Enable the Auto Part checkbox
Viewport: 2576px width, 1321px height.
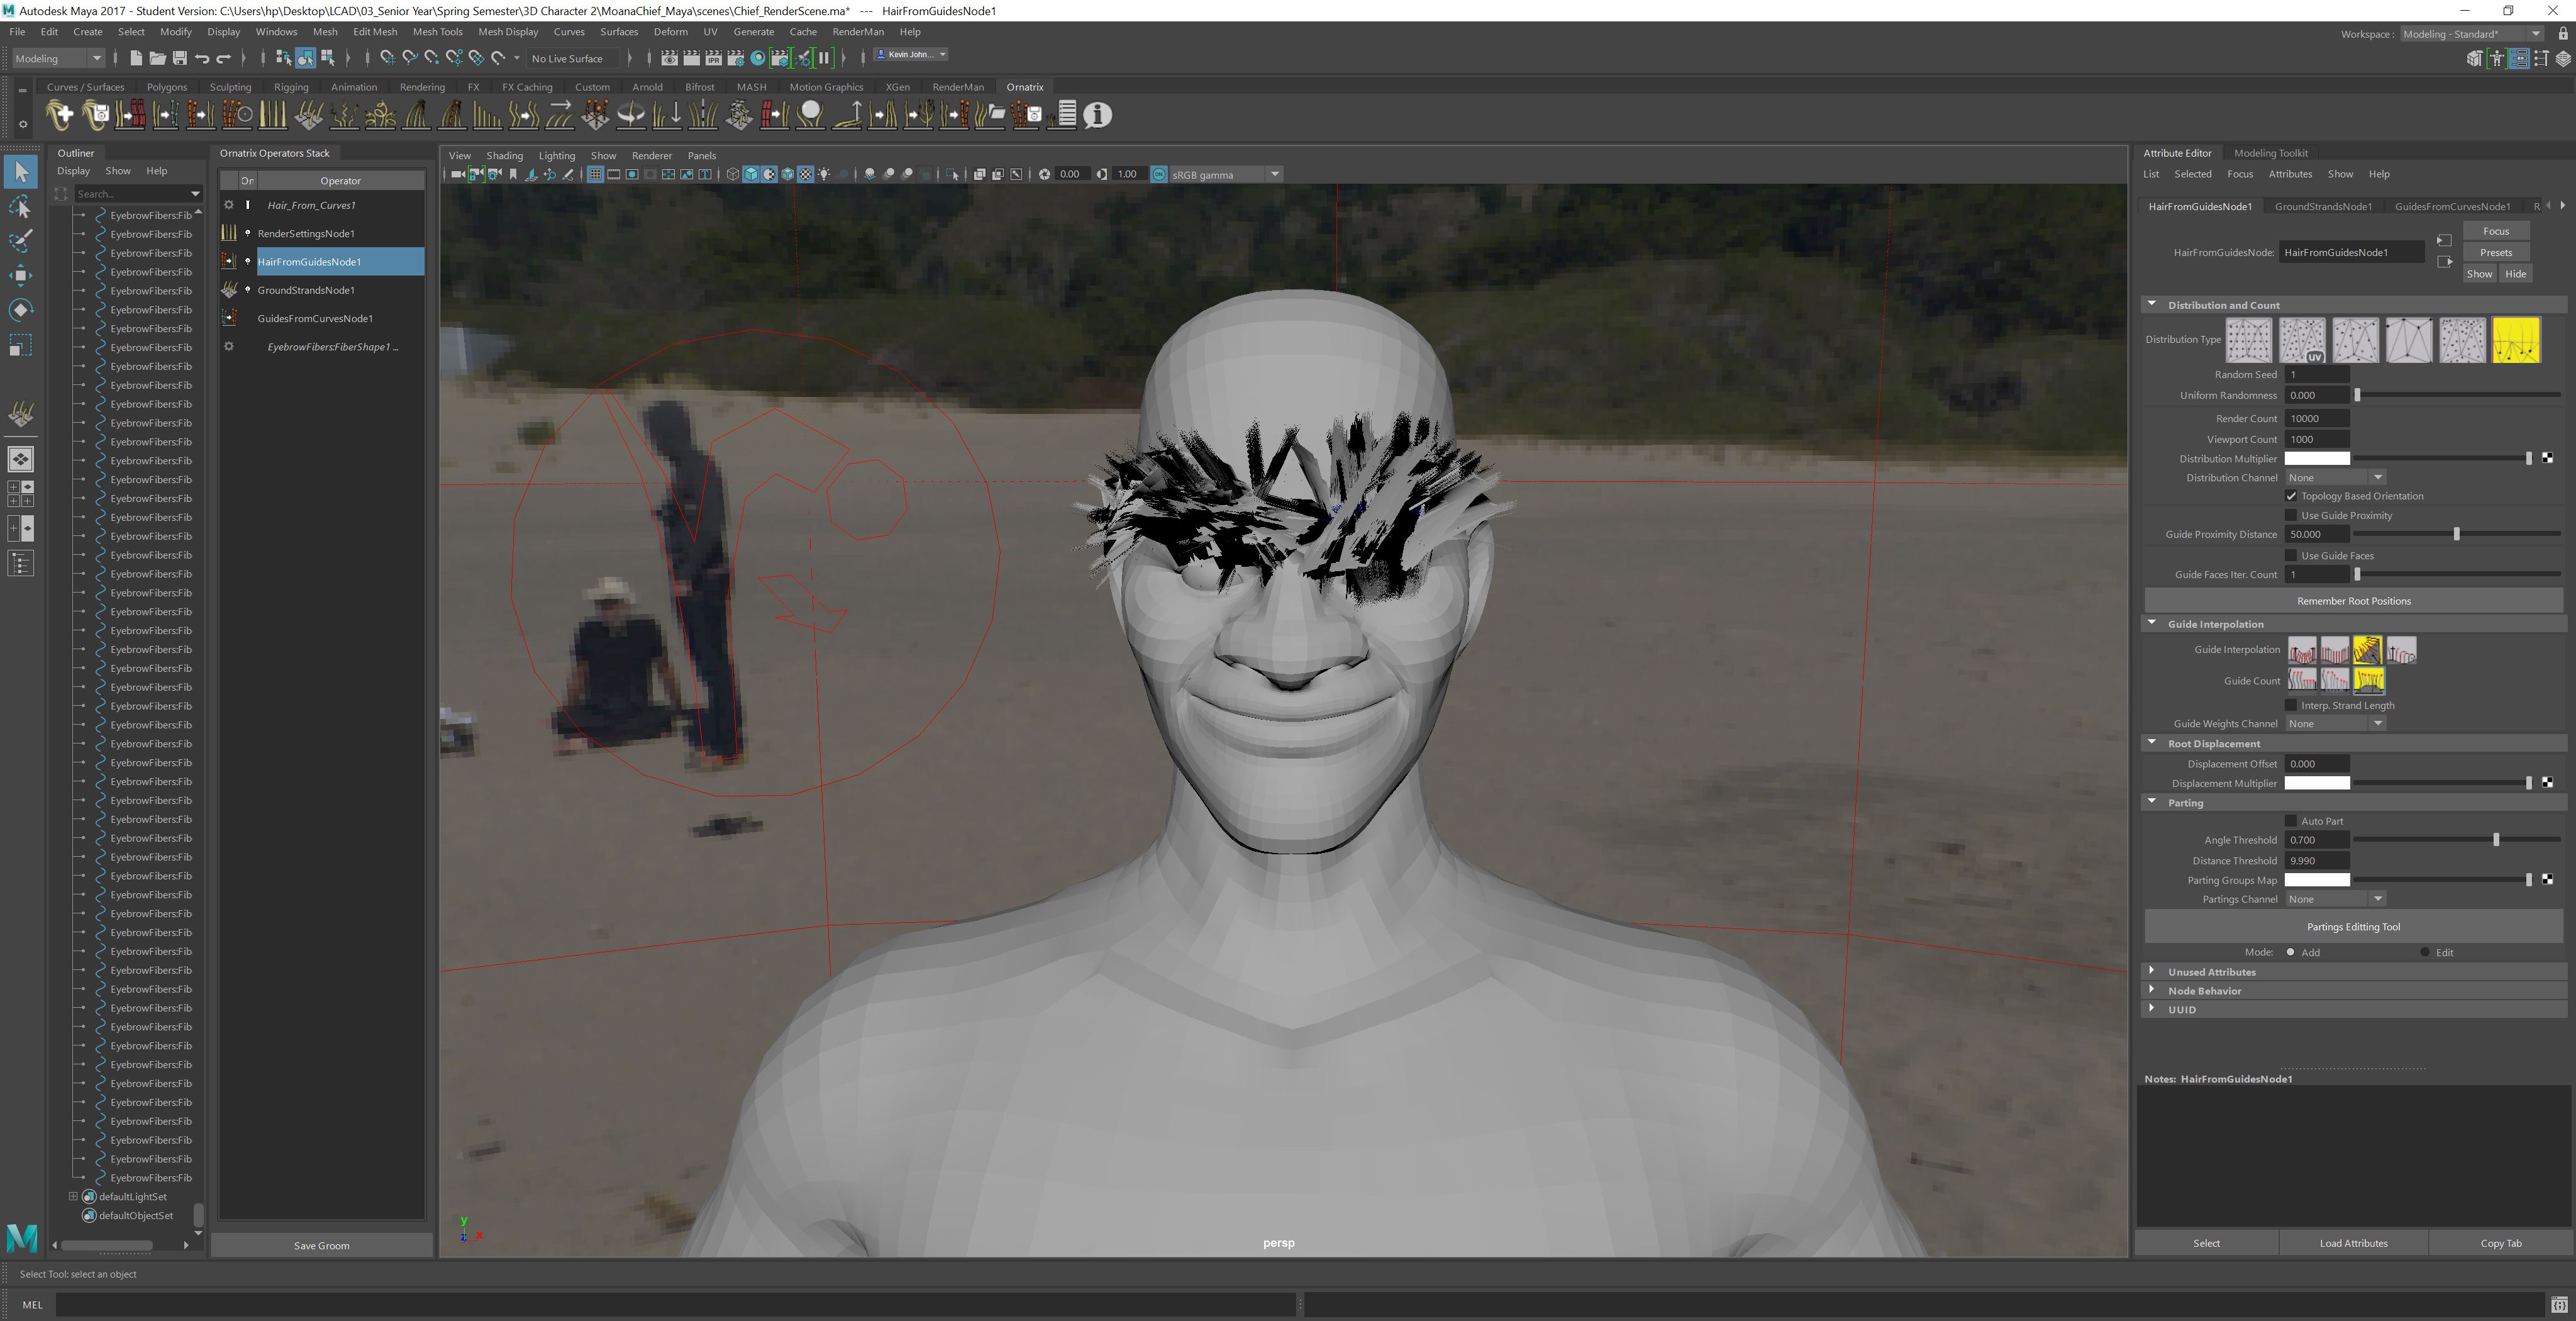coord(2291,821)
